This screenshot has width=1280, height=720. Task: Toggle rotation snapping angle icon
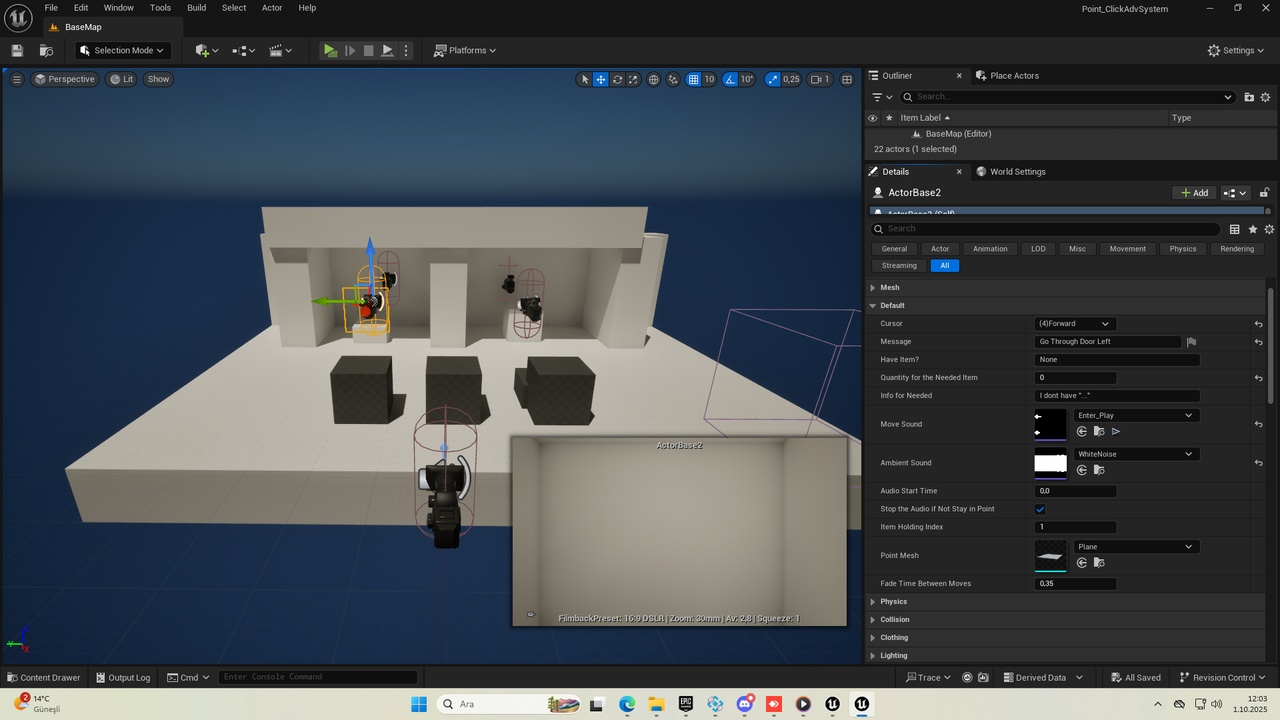click(731, 79)
